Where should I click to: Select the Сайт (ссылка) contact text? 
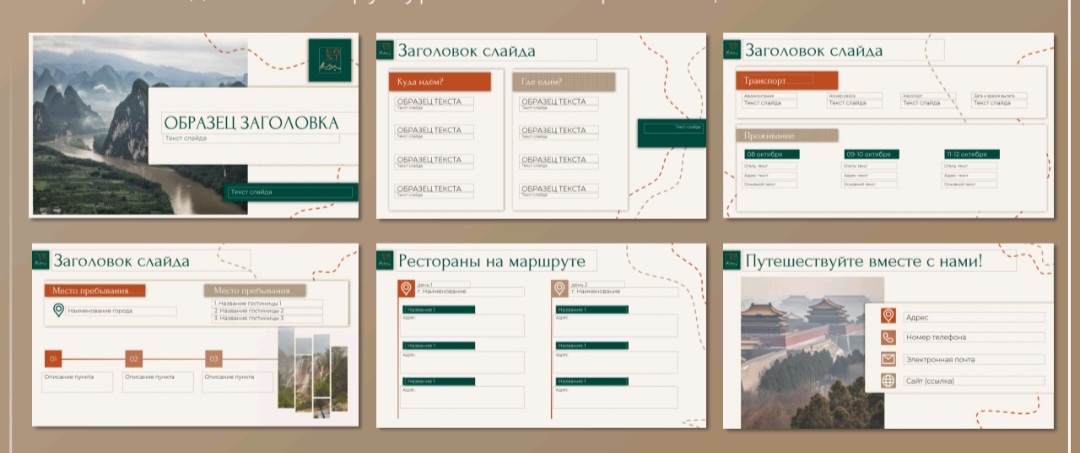click(930, 381)
